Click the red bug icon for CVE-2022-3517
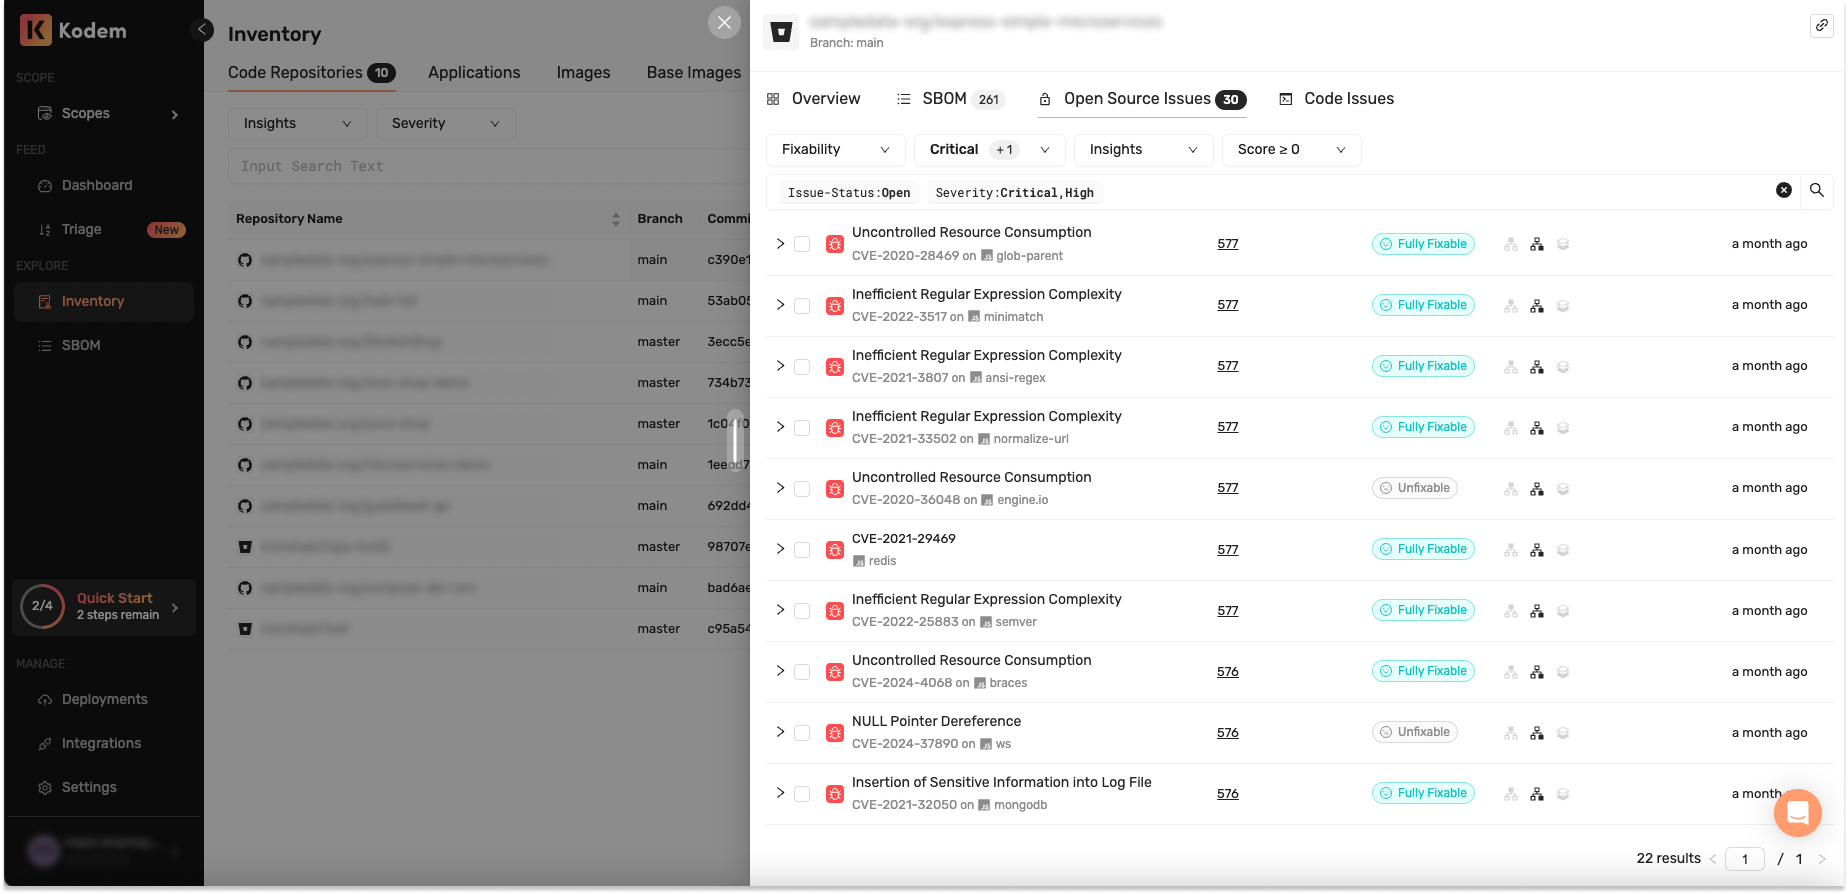The width and height of the screenshot is (1848, 894). pos(834,305)
